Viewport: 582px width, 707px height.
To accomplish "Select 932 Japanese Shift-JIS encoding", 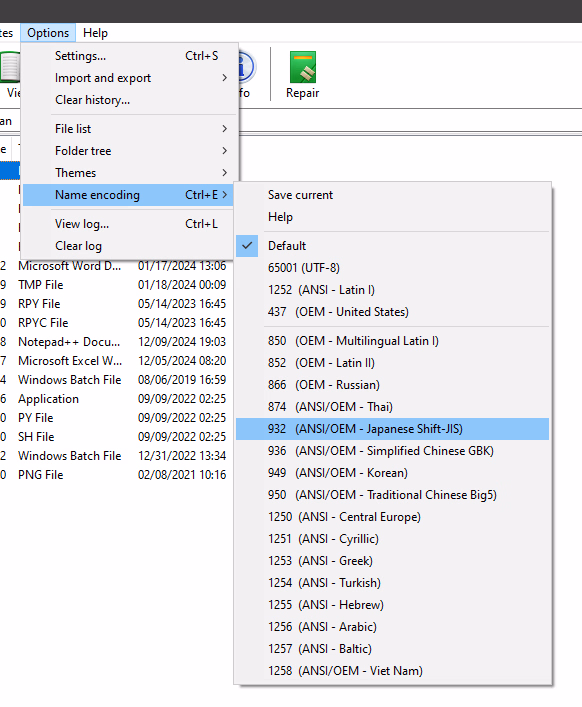I will [x=392, y=429].
